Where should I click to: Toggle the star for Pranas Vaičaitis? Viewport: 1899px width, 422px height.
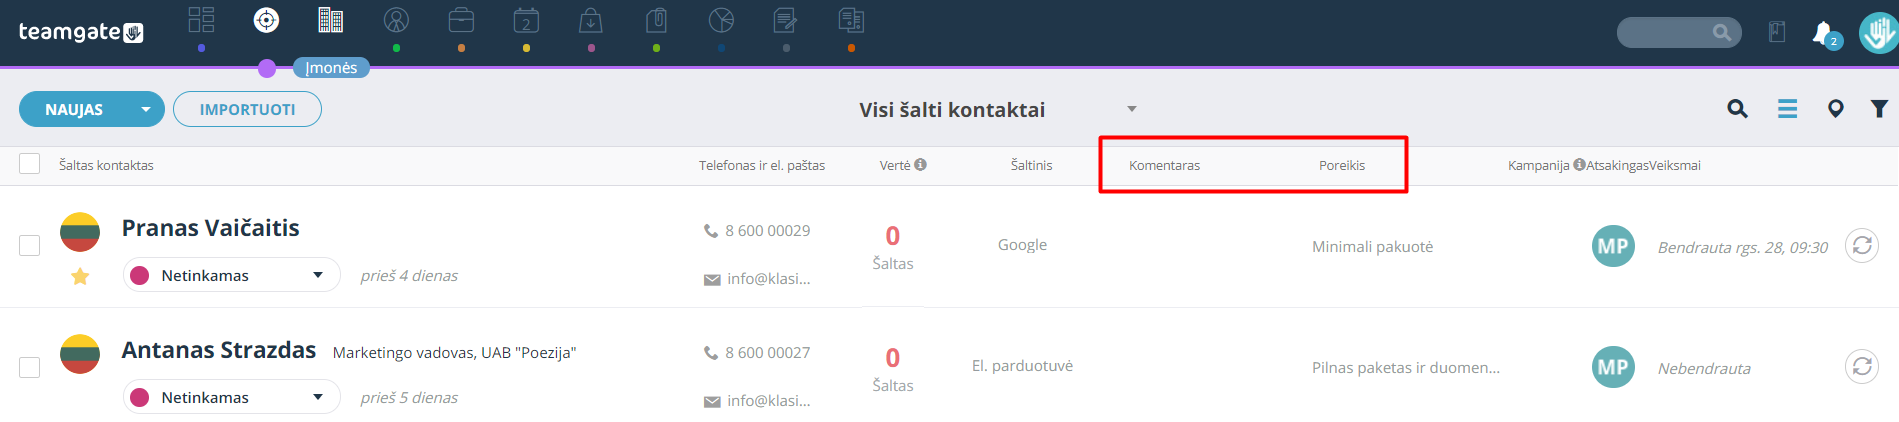pos(80,277)
